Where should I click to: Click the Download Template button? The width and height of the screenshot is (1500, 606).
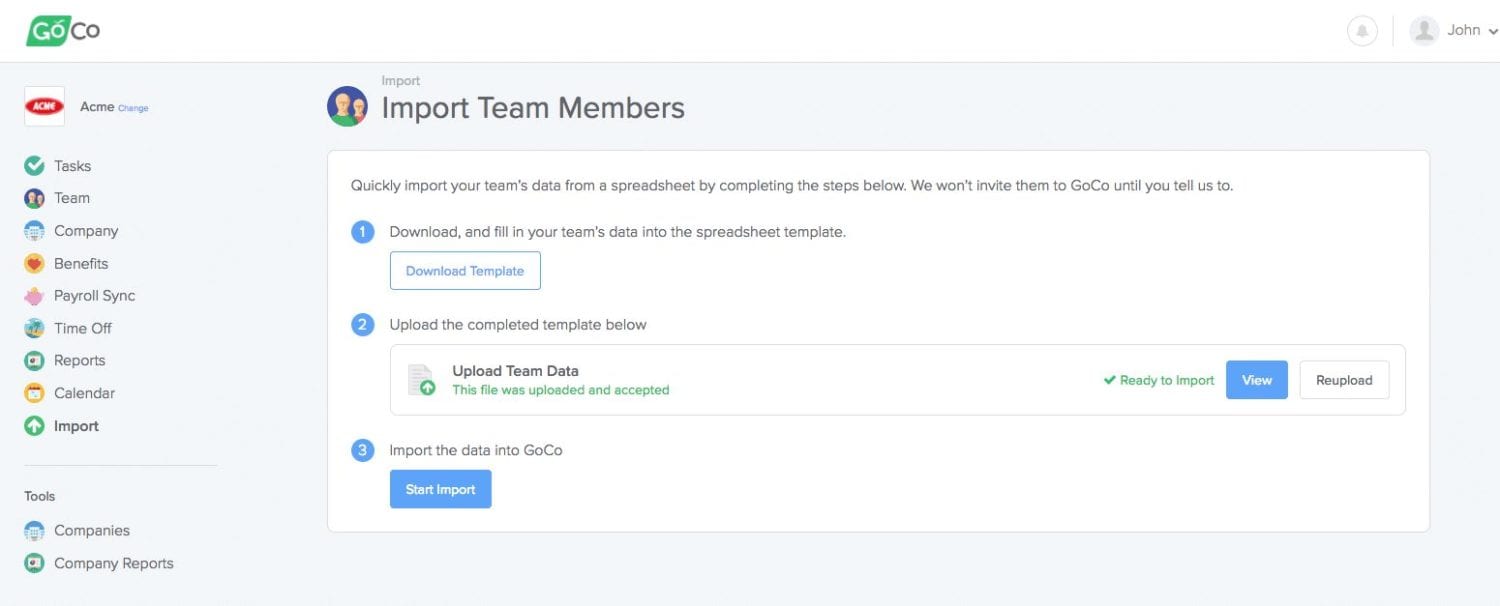[x=465, y=271]
